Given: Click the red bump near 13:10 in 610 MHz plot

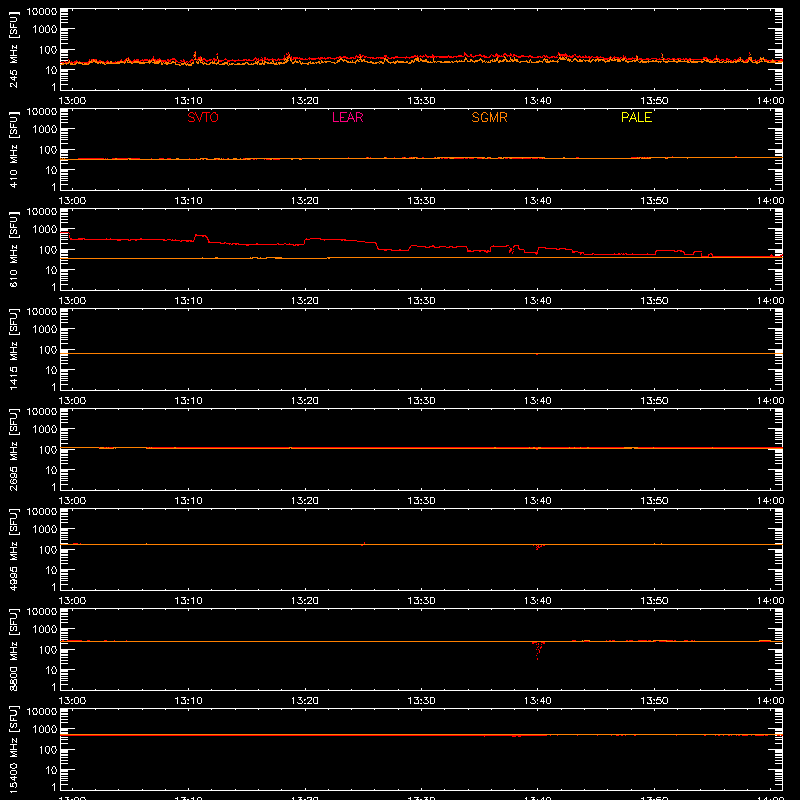Looking at the screenshot, I should (201, 237).
